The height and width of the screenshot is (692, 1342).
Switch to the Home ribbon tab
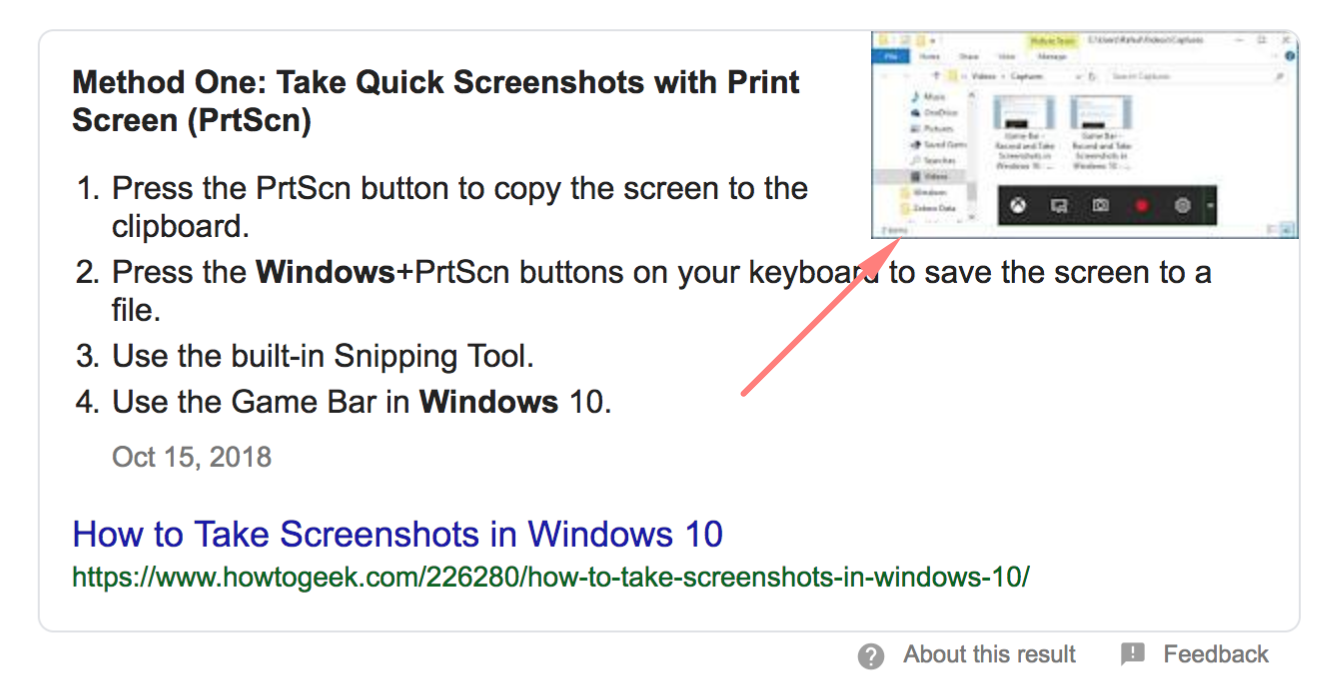(929, 57)
